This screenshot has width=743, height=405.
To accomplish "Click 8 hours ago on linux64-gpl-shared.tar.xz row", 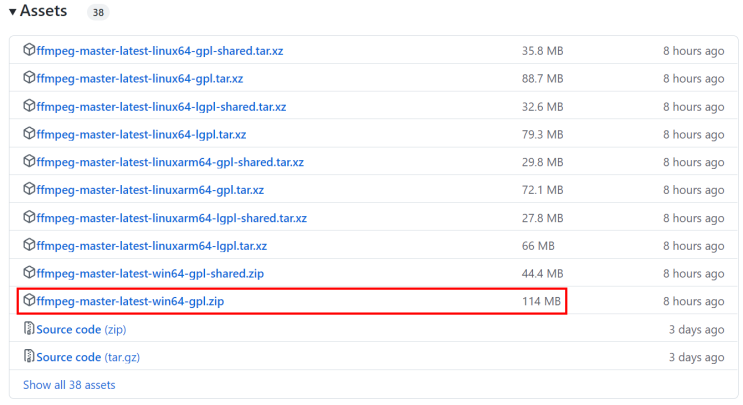I will point(694,51).
